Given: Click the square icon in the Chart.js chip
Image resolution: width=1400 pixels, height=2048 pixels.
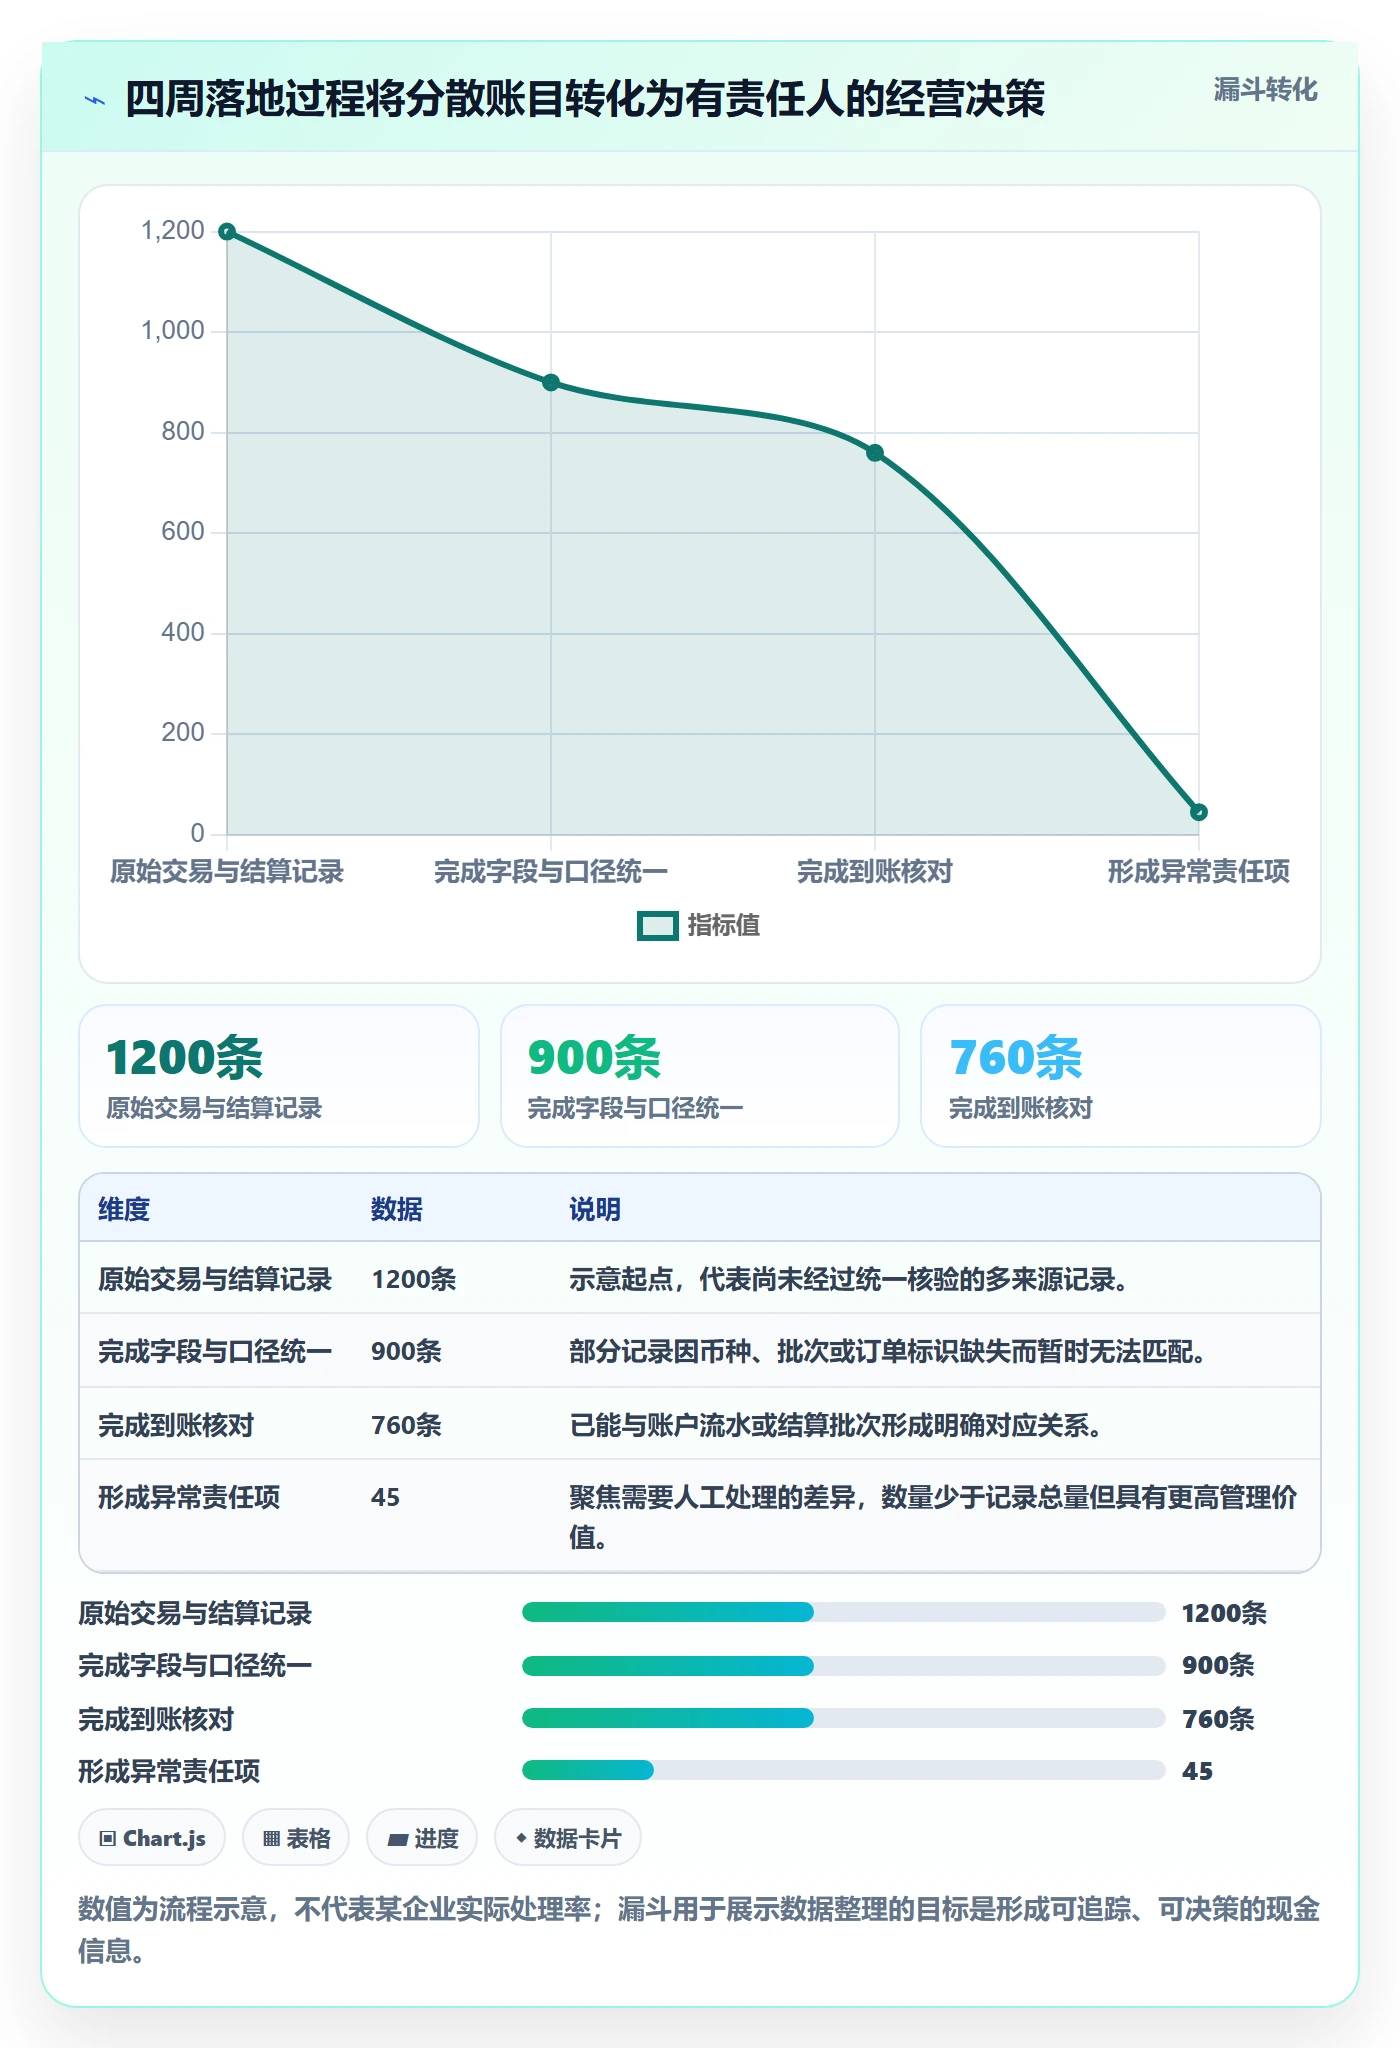Looking at the screenshot, I should click(x=108, y=1839).
